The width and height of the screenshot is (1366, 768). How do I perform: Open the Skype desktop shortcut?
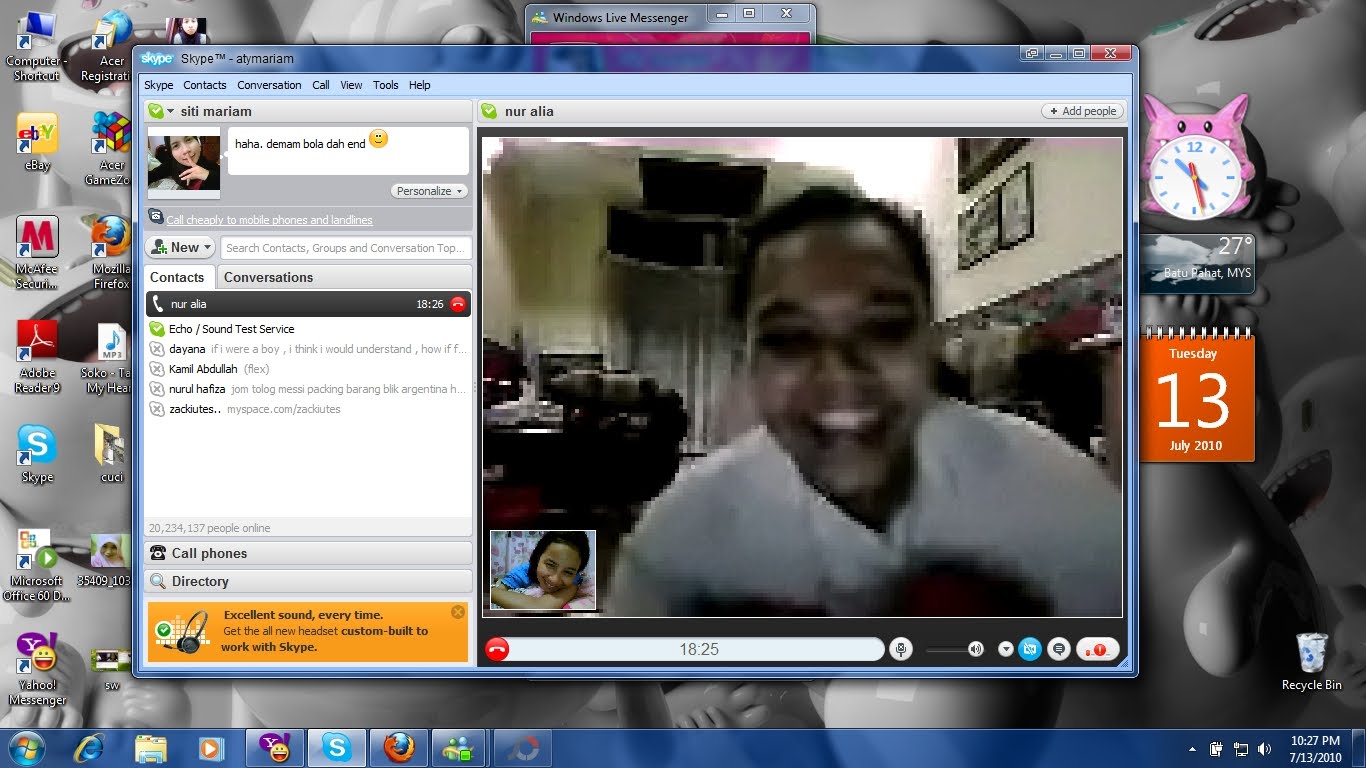(x=37, y=454)
